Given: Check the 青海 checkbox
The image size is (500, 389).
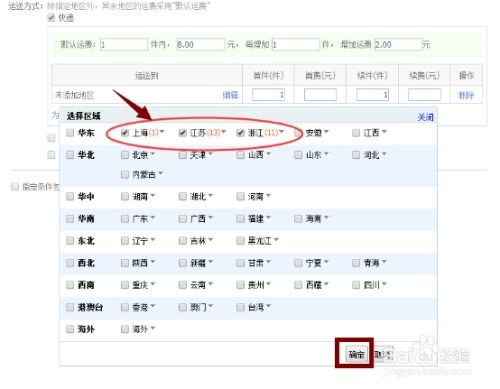Looking at the screenshot, I should [356, 263].
